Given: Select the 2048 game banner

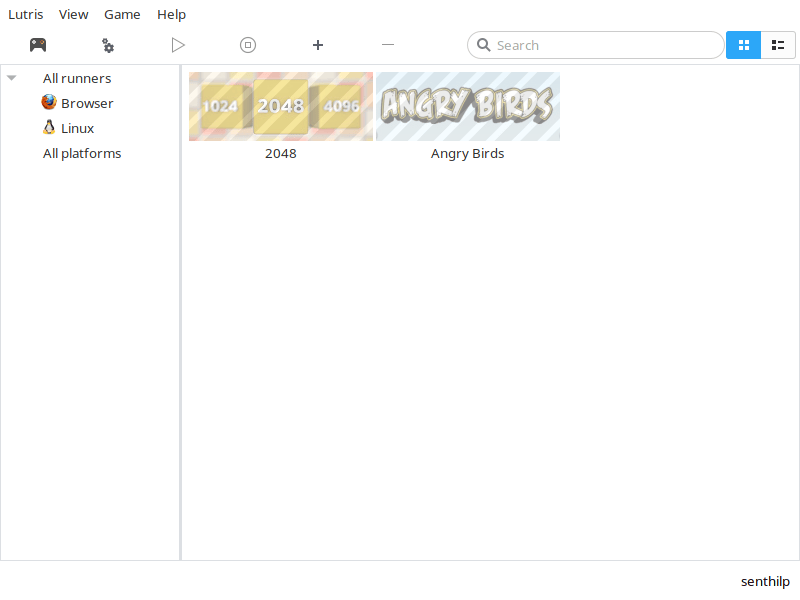Looking at the screenshot, I should 280,106.
